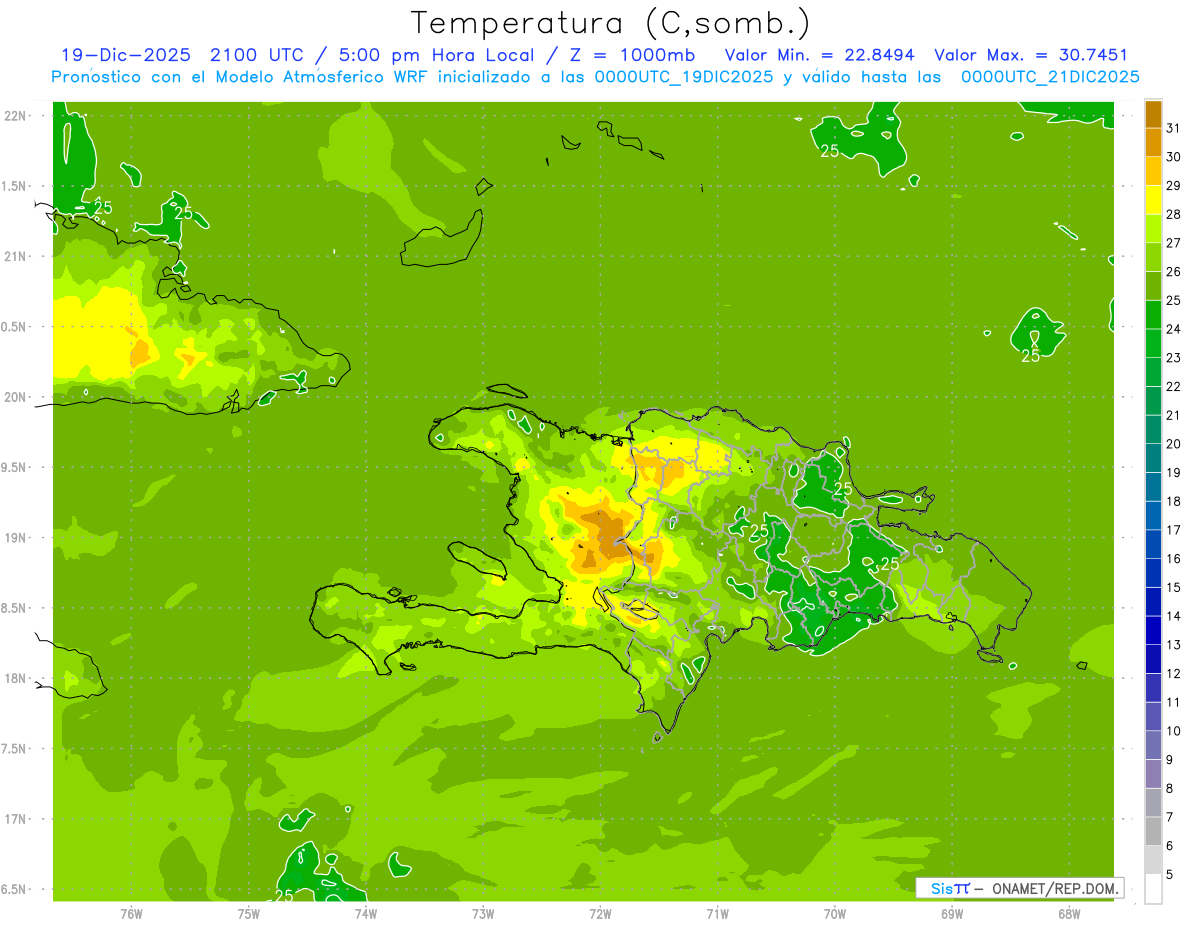
Task: Select the dark blue swatch between 12 and 13
Action: [x=1153, y=659]
